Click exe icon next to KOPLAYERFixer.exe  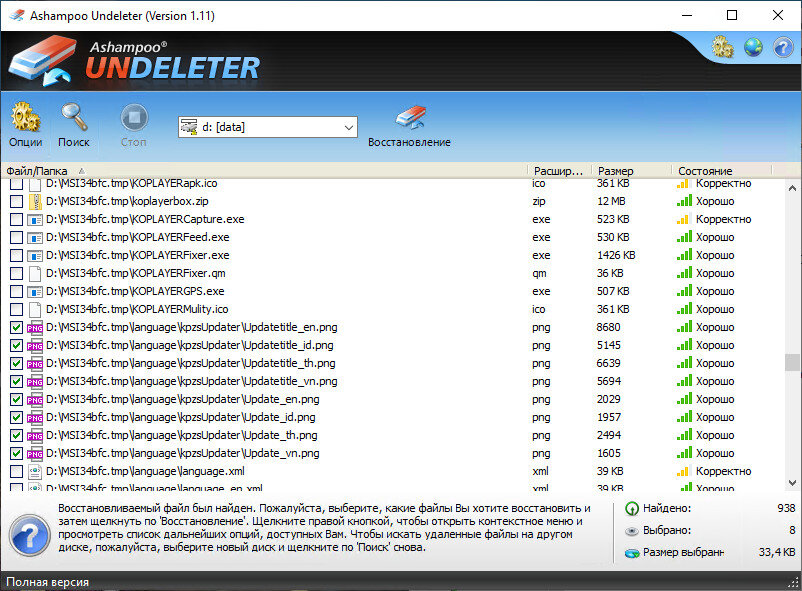35,256
